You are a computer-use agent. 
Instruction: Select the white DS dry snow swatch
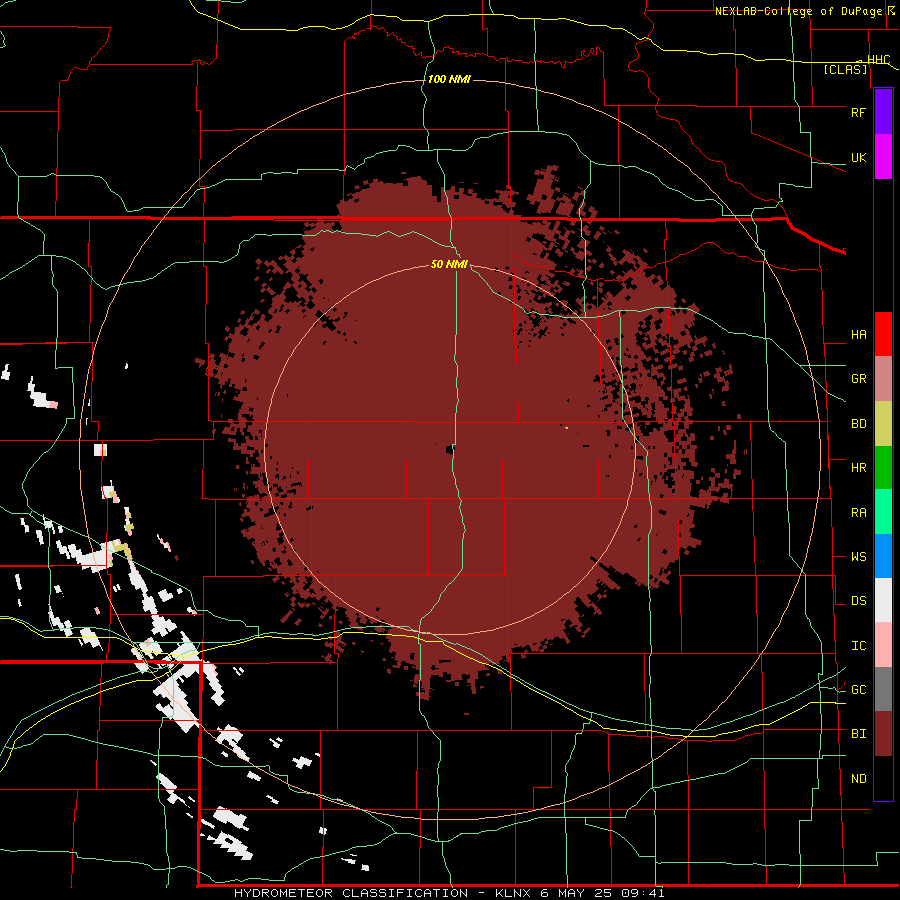[883, 600]
